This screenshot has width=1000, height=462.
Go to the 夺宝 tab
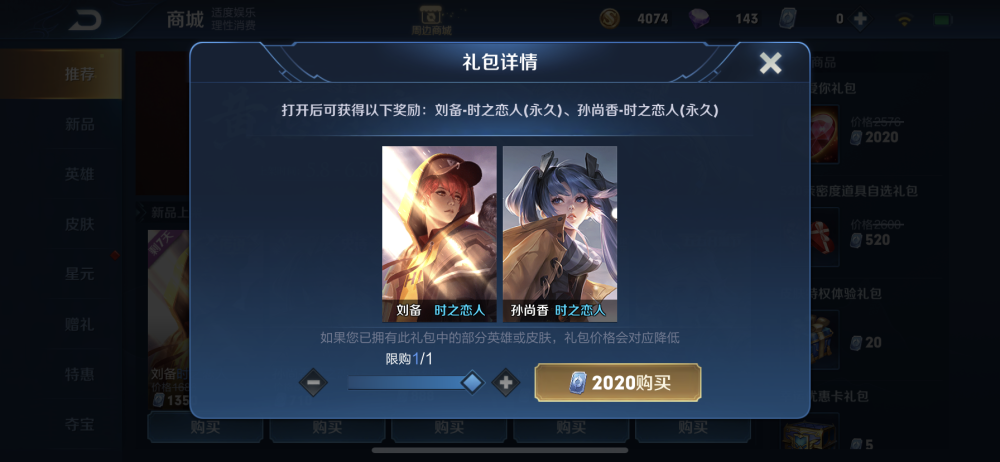(x=79, y=424)
